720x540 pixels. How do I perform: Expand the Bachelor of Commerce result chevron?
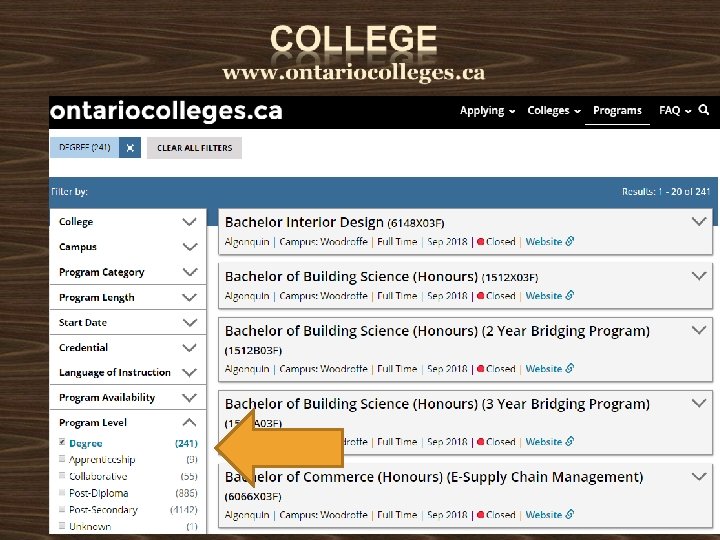[x=699, y=478]
